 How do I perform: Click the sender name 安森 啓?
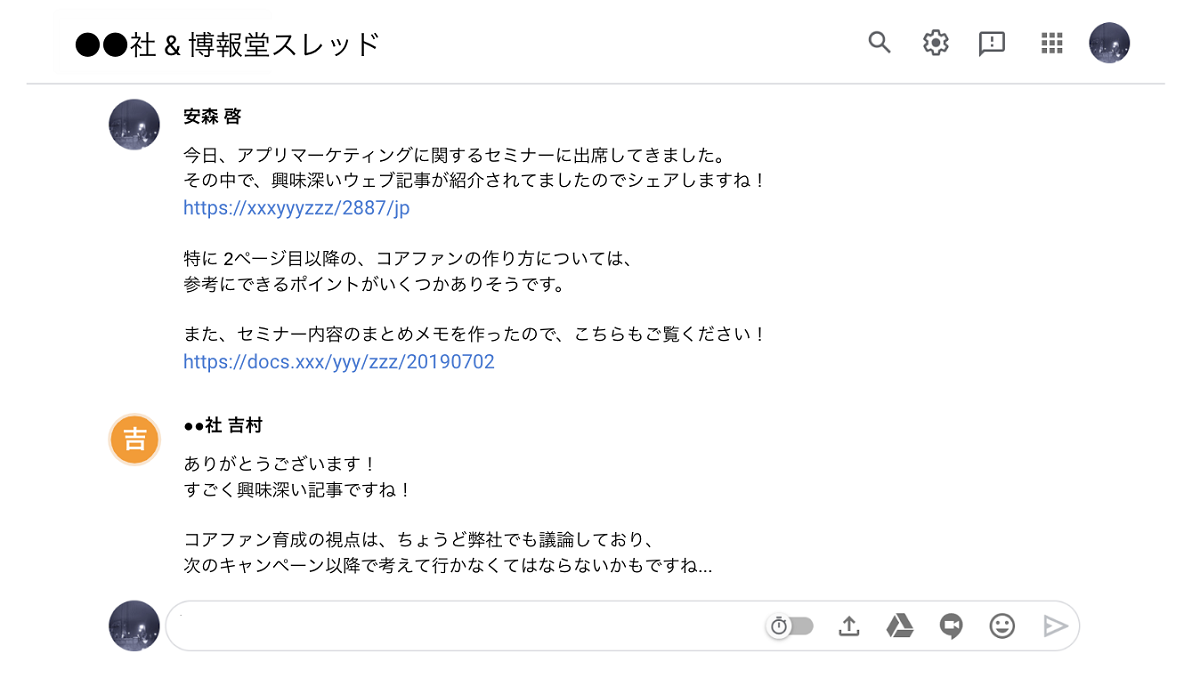[x=212, y=116]
